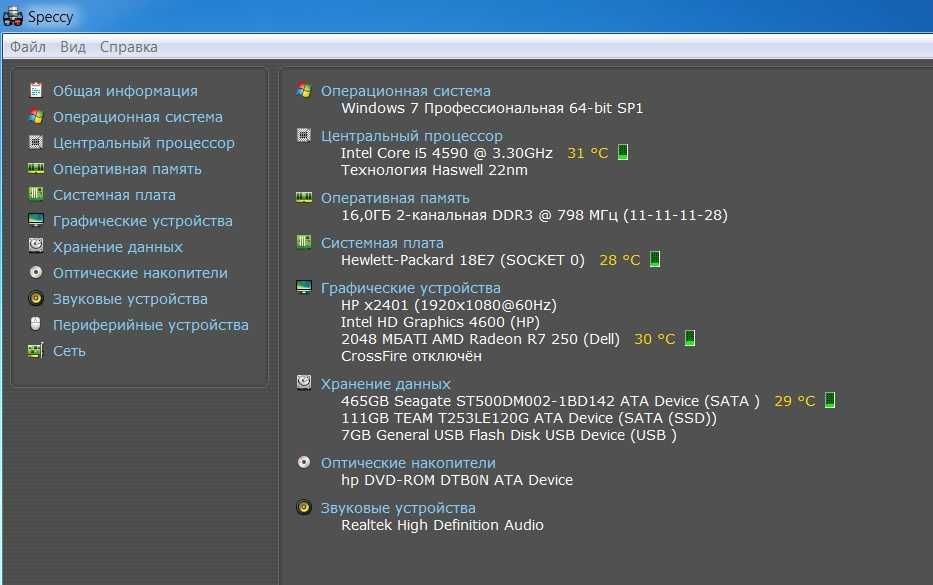Click the Периферийные устройства sidebar icon
The height and width of the screenshot is (585, 933).
pos(36,324)
